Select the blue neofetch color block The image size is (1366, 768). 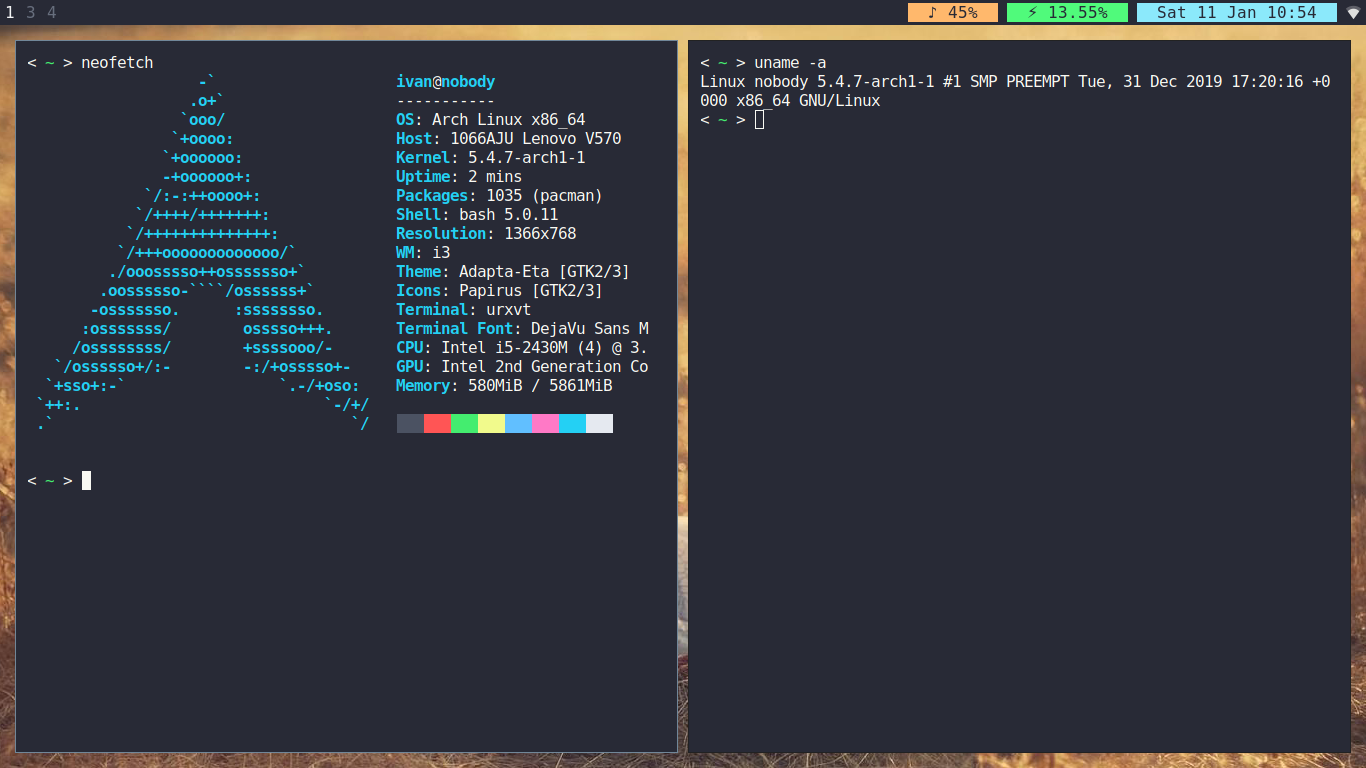pos(518,424)
